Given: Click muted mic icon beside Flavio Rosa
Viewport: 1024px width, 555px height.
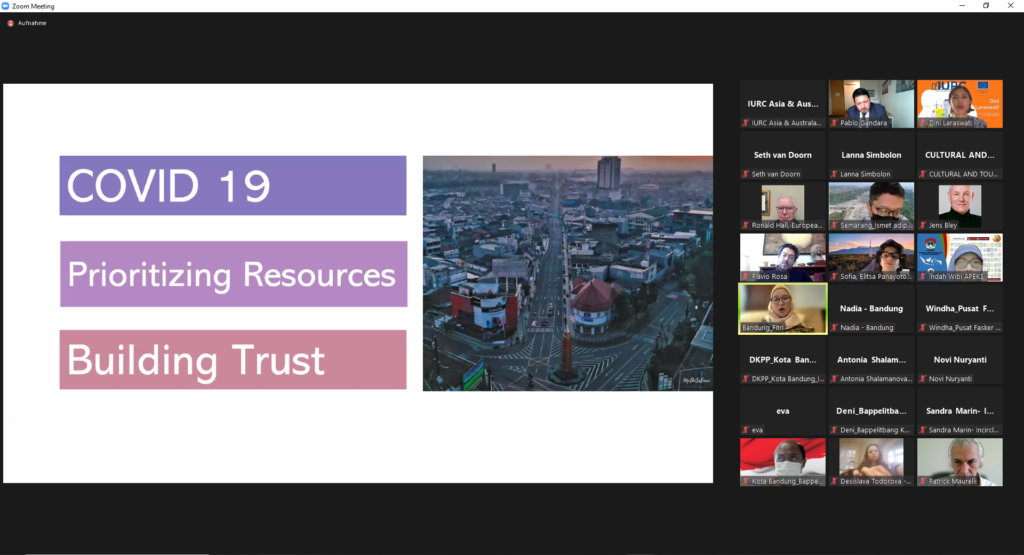Looking at the screenshot, I should (x=745, y=277).
